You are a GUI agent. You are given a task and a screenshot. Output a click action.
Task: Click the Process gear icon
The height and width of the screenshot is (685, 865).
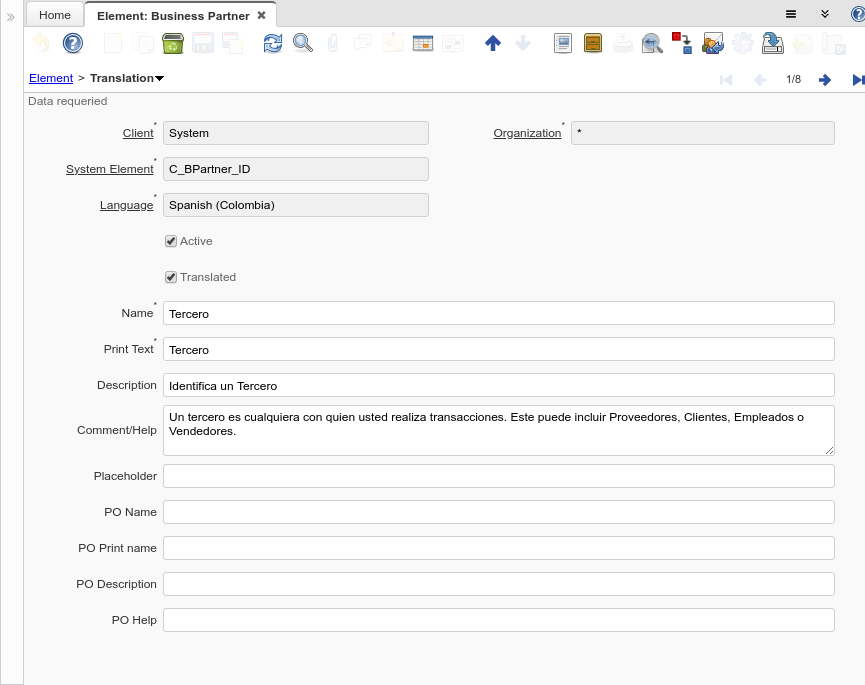743,43
